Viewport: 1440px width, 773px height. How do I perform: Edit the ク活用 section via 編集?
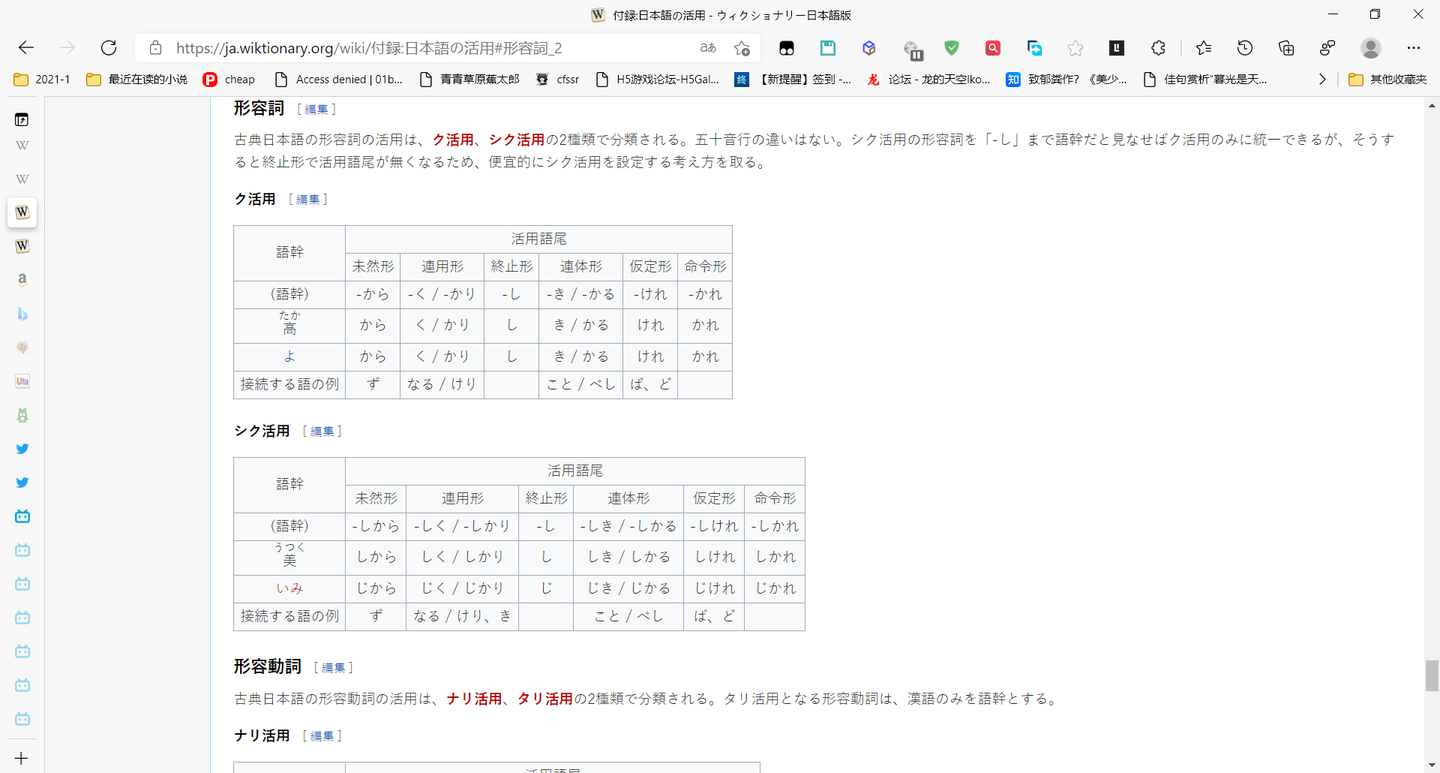(308, 200)
